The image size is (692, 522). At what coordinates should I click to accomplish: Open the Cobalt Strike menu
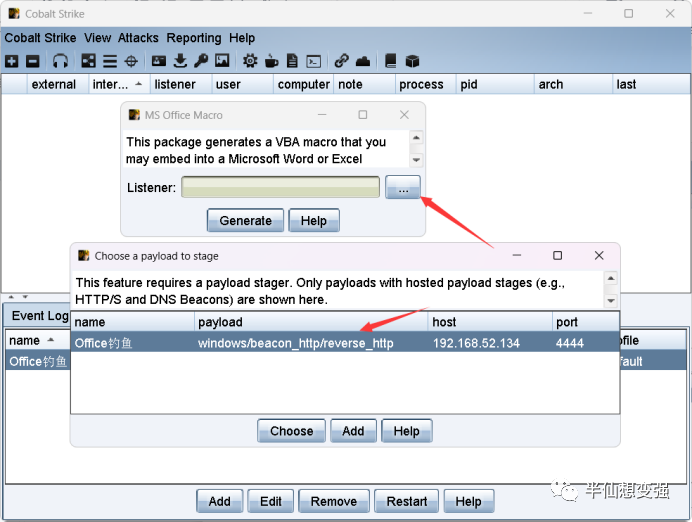tap(40, 38)
